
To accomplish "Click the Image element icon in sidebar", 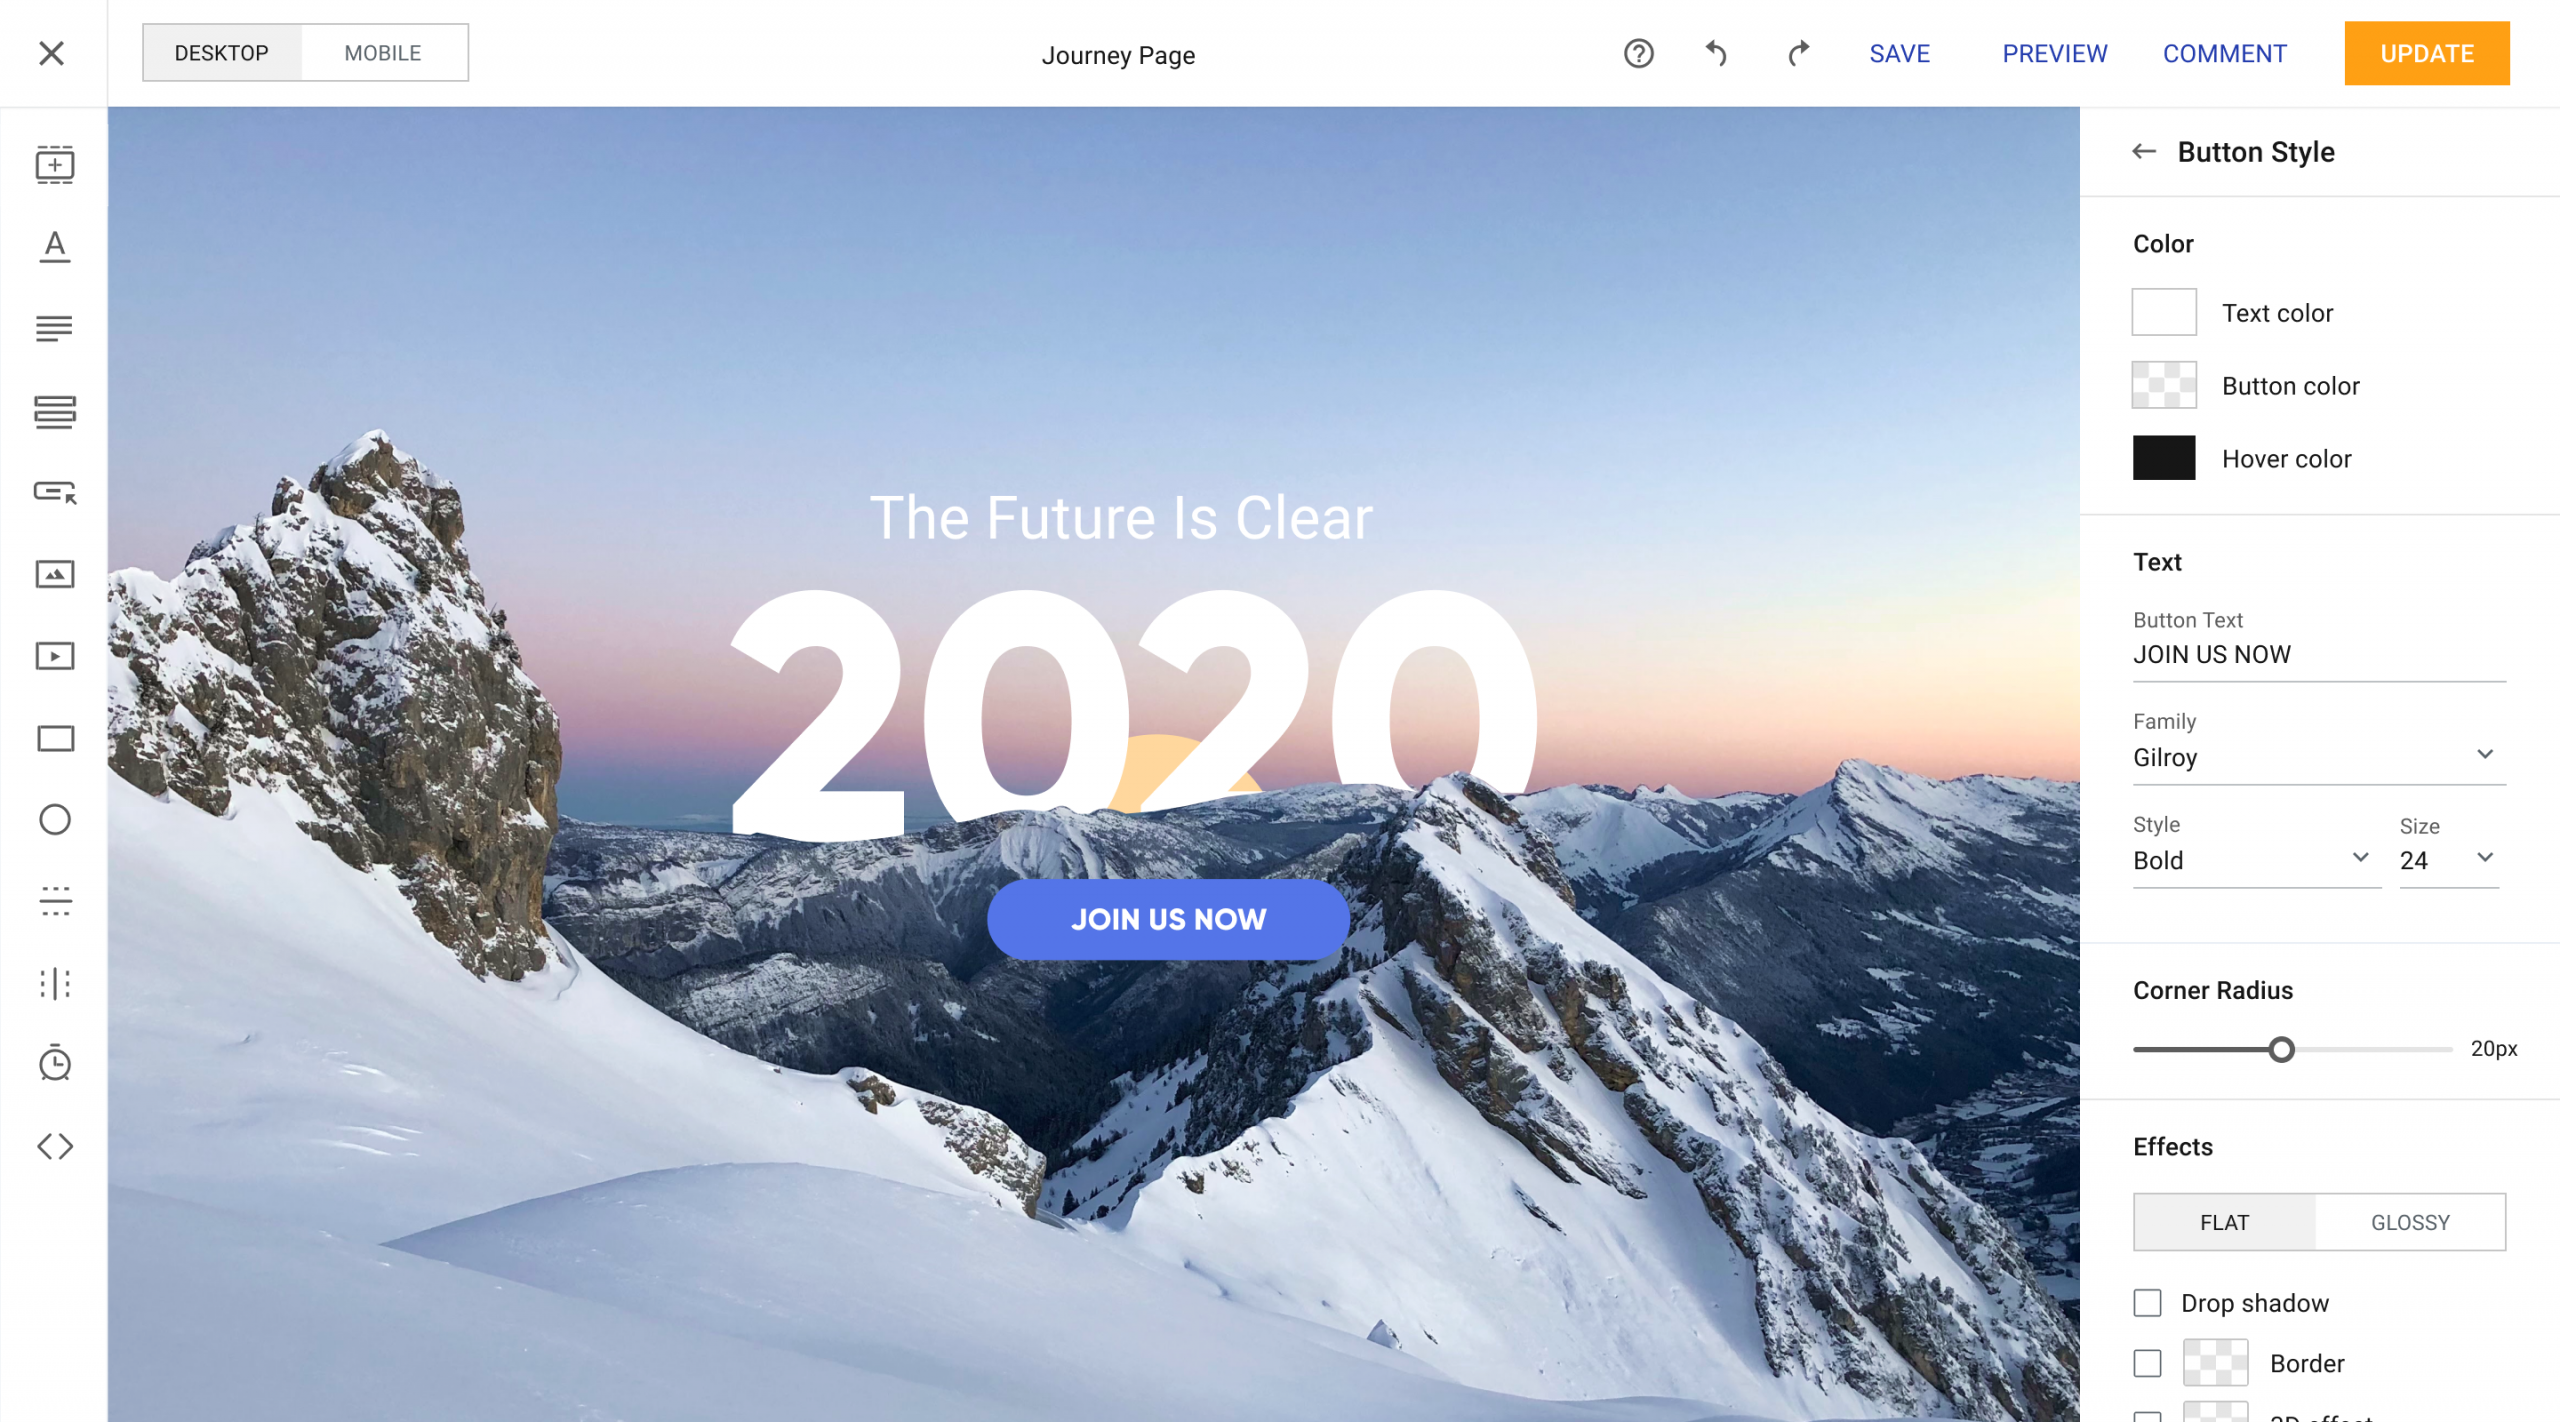I will click(54, 574).
